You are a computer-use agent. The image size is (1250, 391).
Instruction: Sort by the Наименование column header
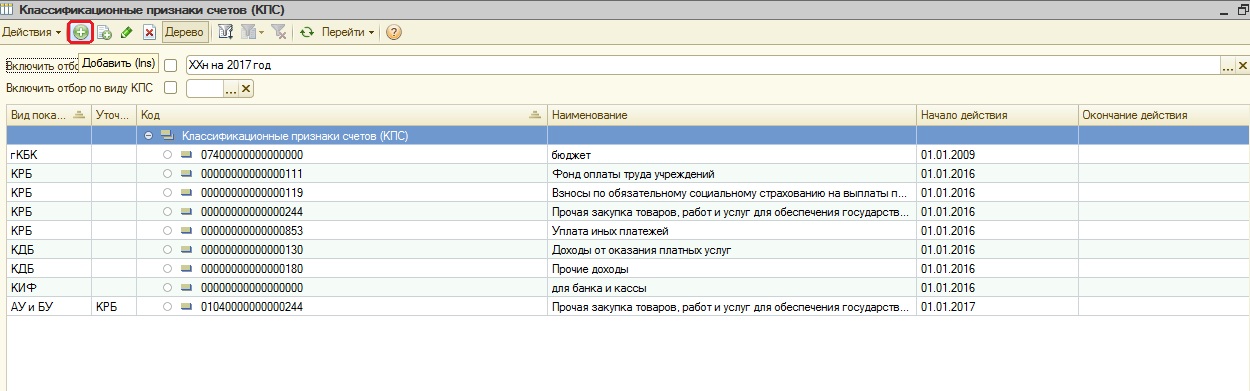[732, 115]
